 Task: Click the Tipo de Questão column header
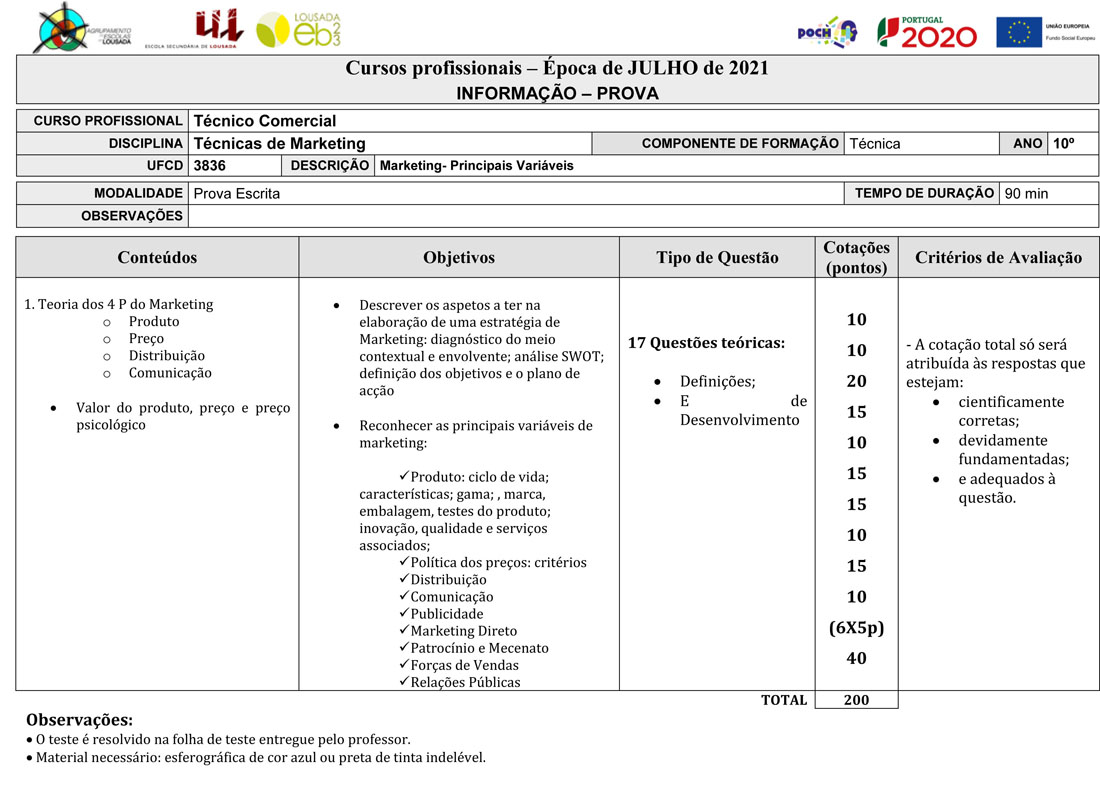717,258
